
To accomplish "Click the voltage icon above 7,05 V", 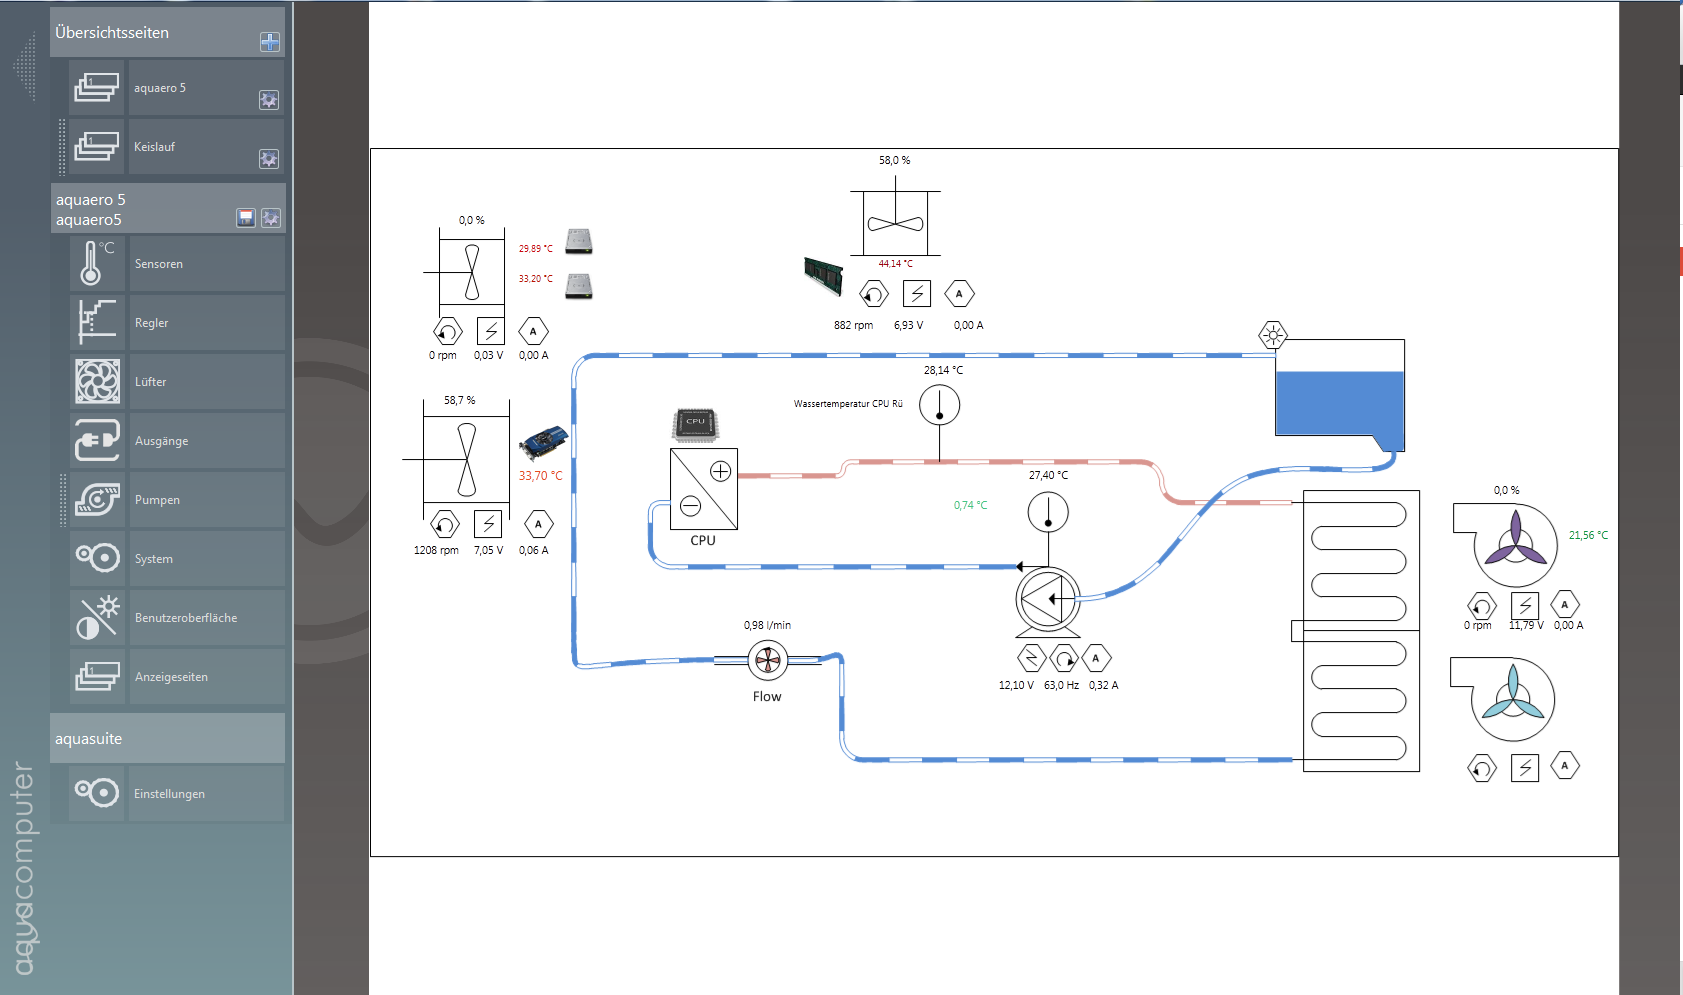I will tap(488, 523).
